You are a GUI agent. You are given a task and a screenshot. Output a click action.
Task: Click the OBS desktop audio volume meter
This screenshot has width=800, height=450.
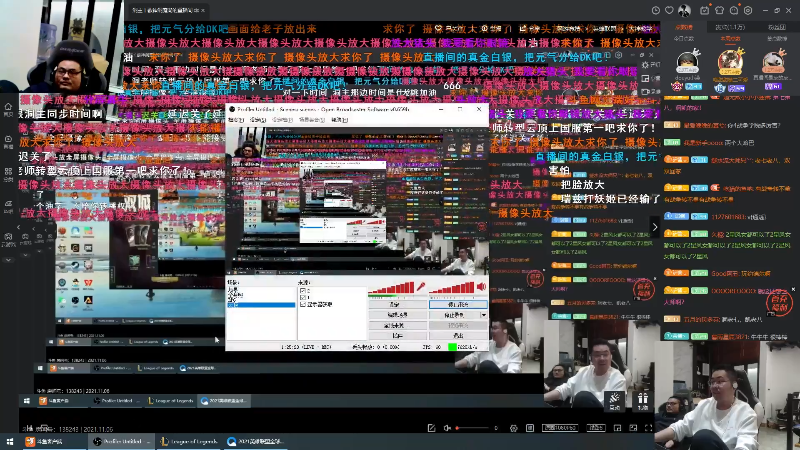[x=452, y=288]
